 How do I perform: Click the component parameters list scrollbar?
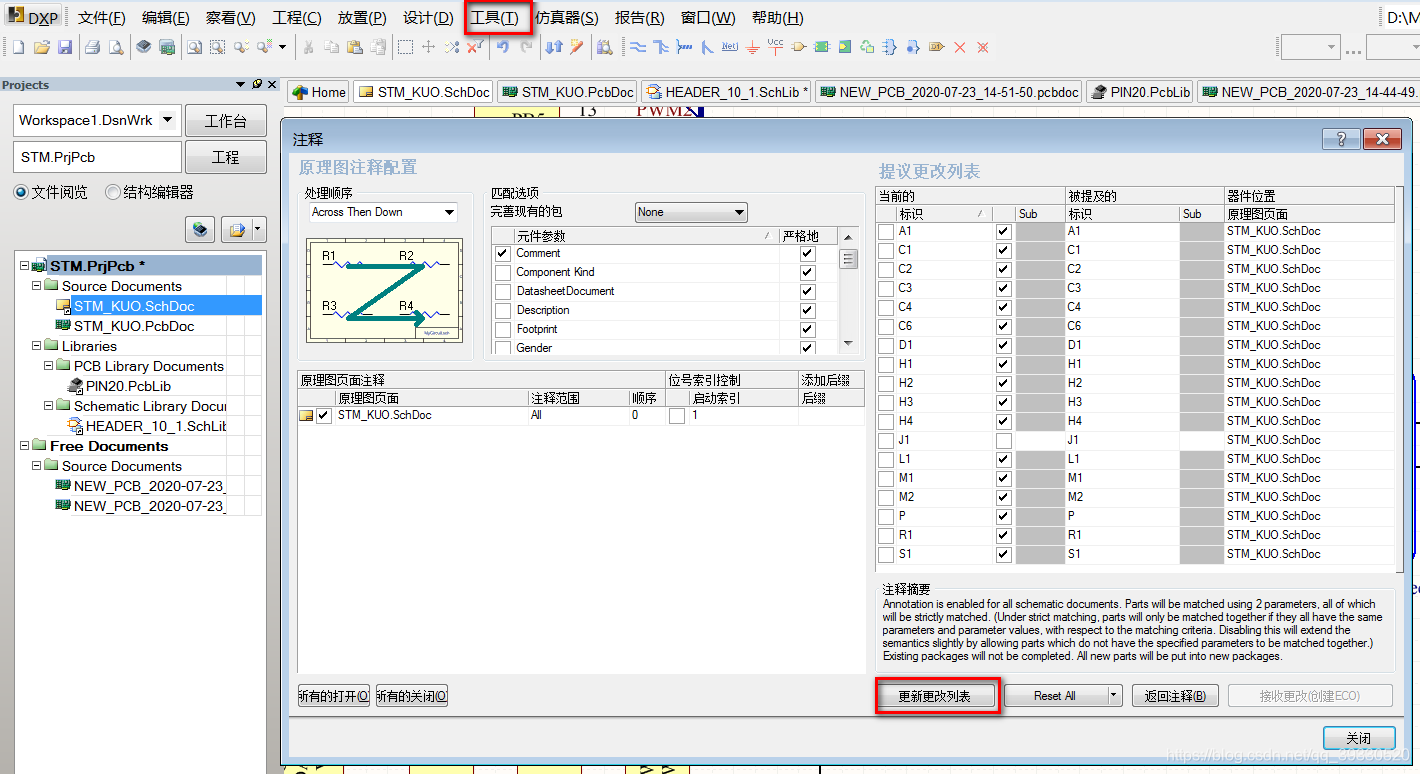(x=849, y=291)
